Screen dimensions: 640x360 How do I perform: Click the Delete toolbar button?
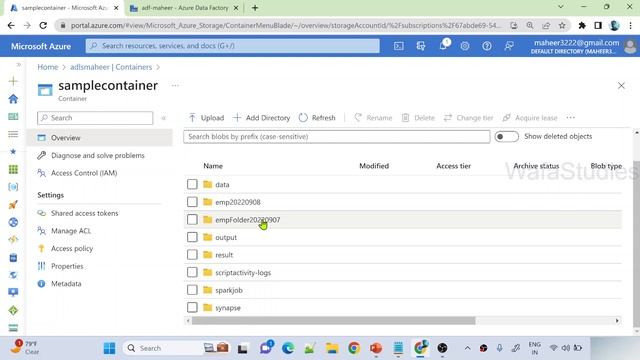point(418,118)
